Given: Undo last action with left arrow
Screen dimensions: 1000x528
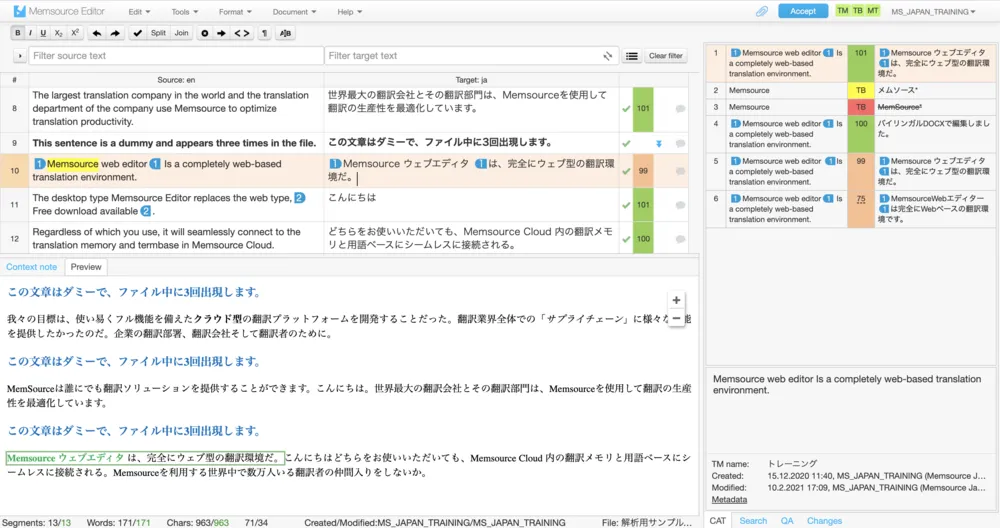Looking at the screenshot, I should (x=97, y=33).
